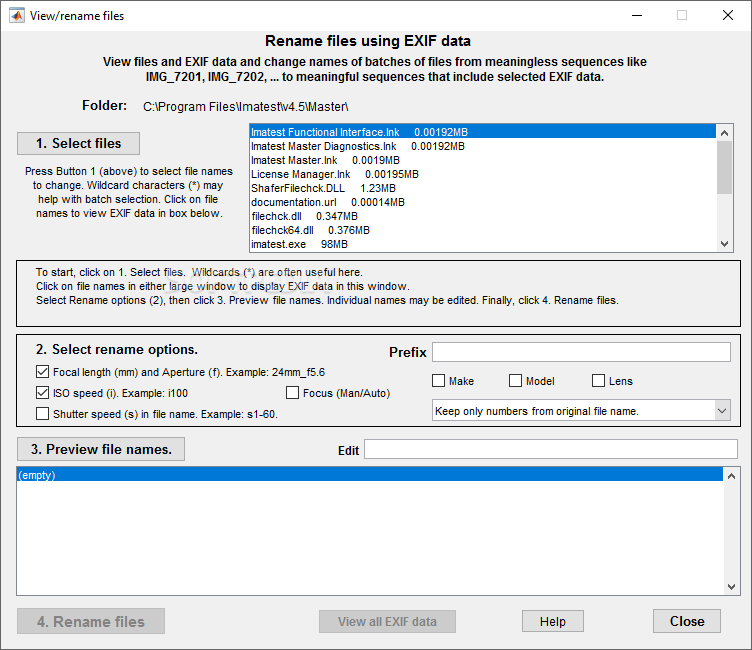Click the Prefix input field
This screenshot has height=650, width=752.
pyautogui.click(x=581, y=352)
